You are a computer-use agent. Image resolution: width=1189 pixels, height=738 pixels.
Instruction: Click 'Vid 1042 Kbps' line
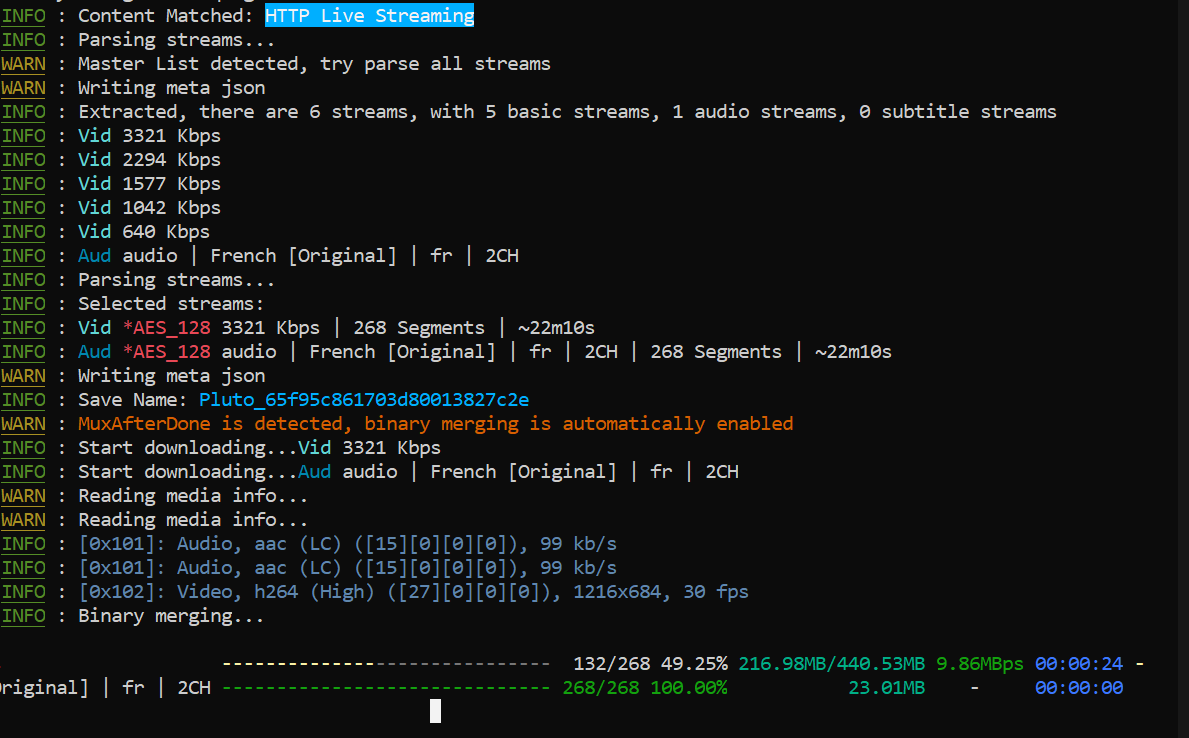(x=149, y=208)
